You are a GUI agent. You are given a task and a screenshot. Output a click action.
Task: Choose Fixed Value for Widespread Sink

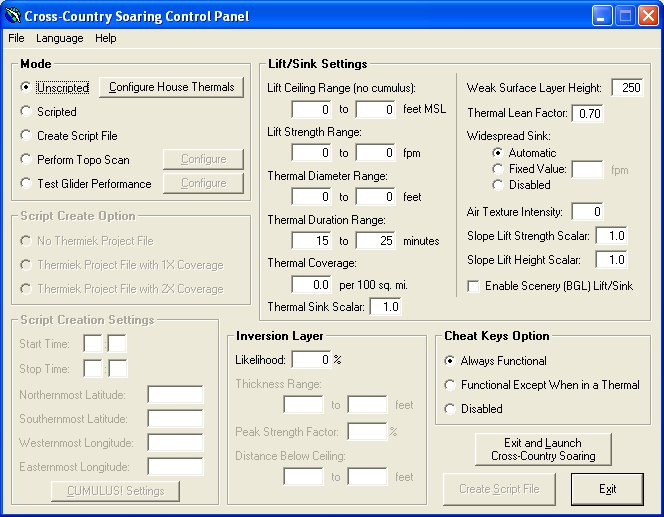click(529, 169)
